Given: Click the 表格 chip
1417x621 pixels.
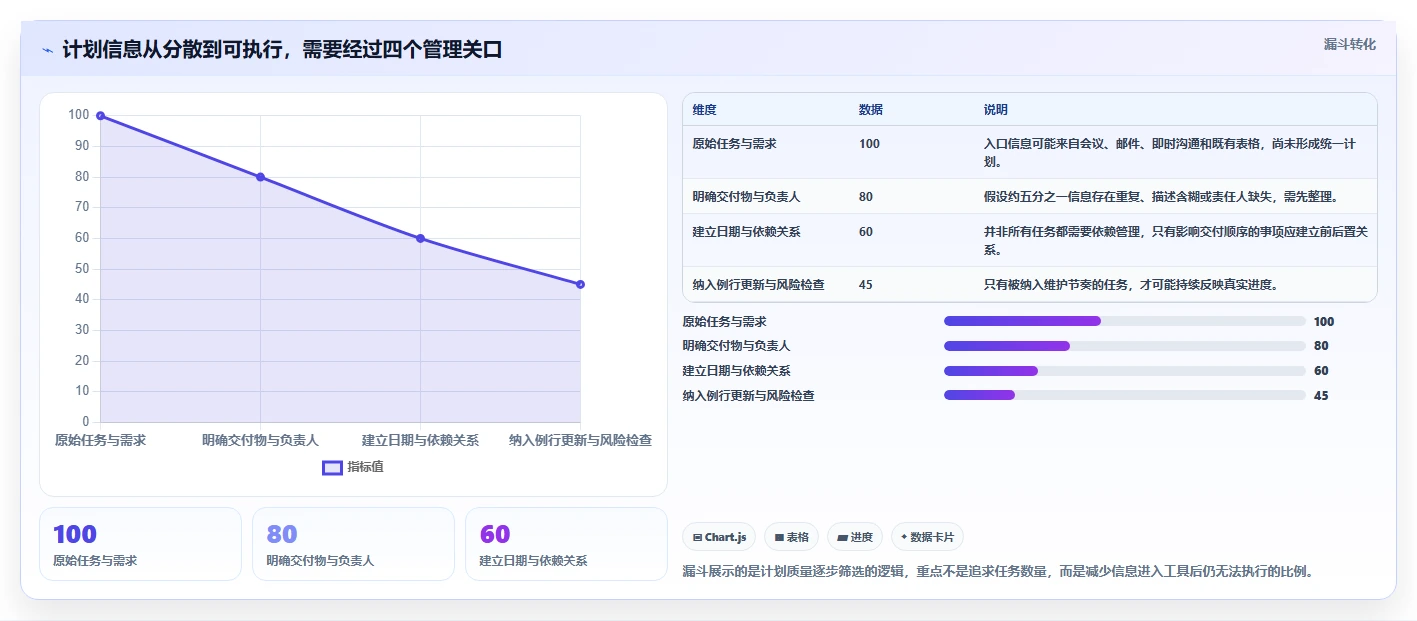Looking at the screenshot, I should 791,537.
